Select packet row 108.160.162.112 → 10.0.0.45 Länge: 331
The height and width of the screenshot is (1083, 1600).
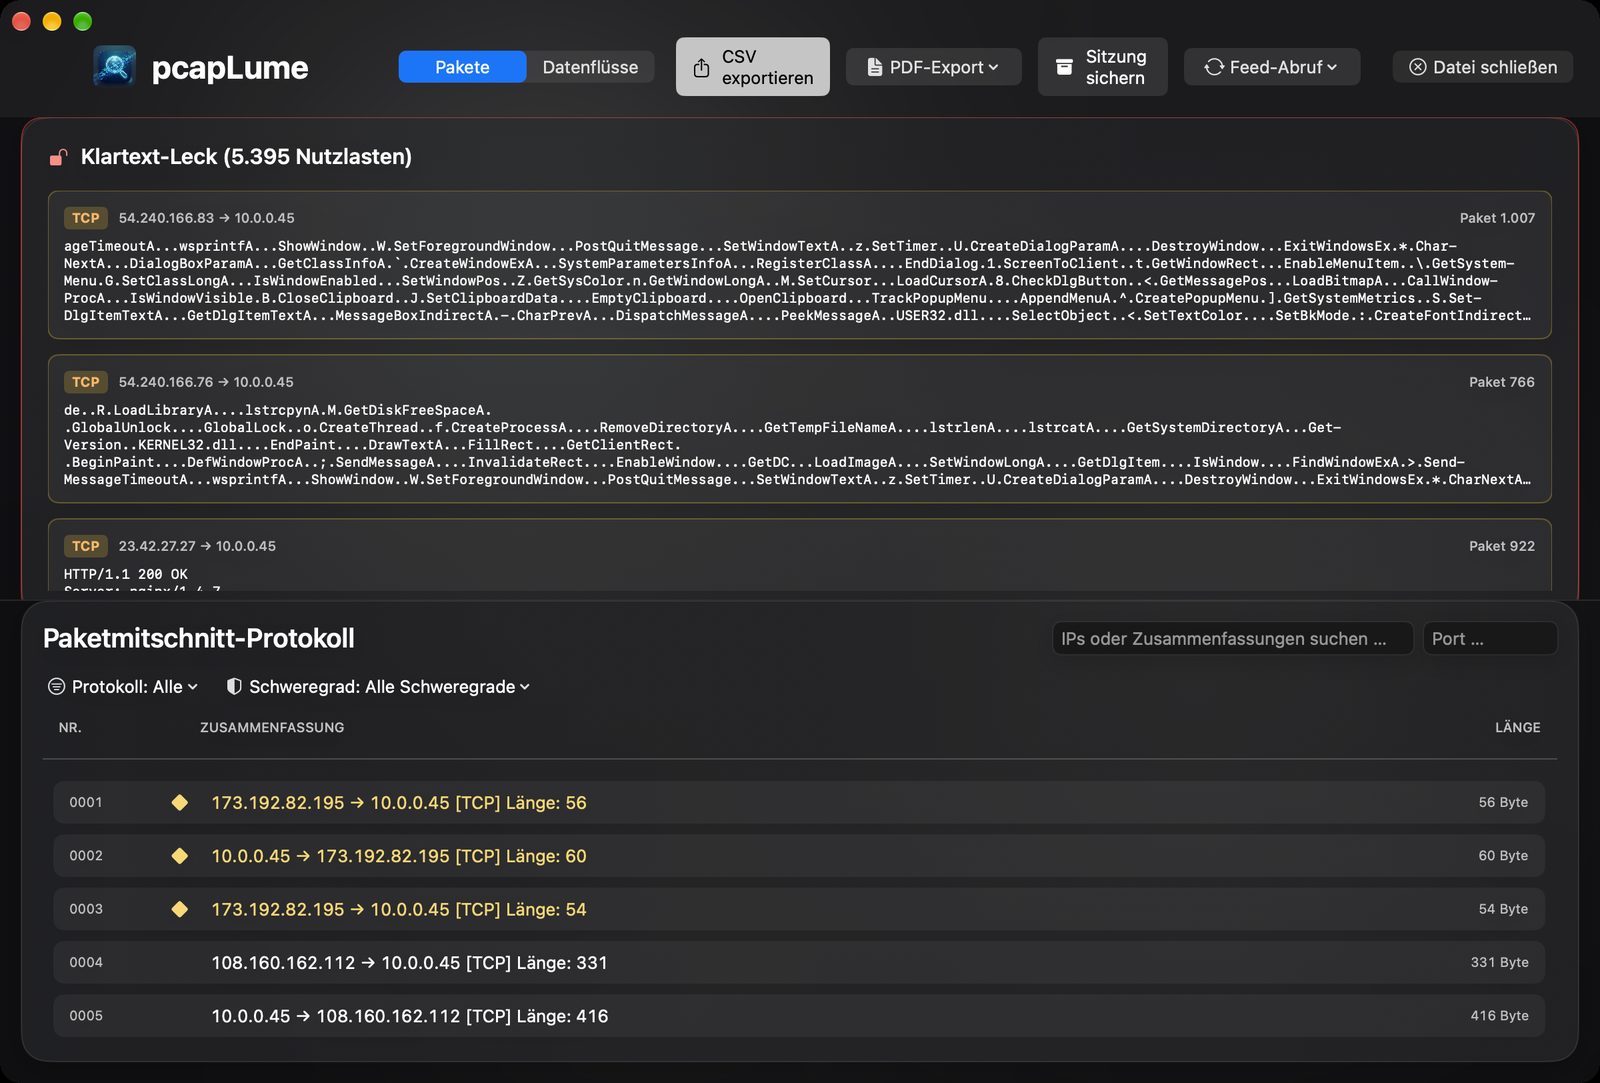[x=799, y=962]
